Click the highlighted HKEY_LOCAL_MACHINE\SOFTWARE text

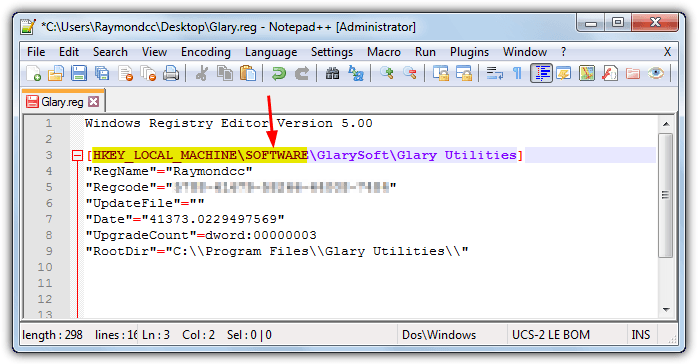coord(200,155)
